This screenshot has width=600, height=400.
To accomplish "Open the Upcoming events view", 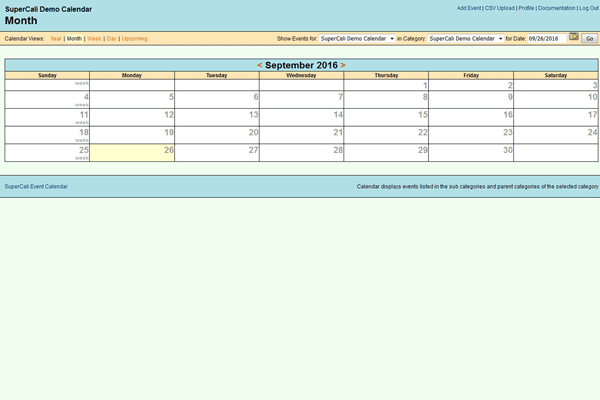I will click(134, 39).
